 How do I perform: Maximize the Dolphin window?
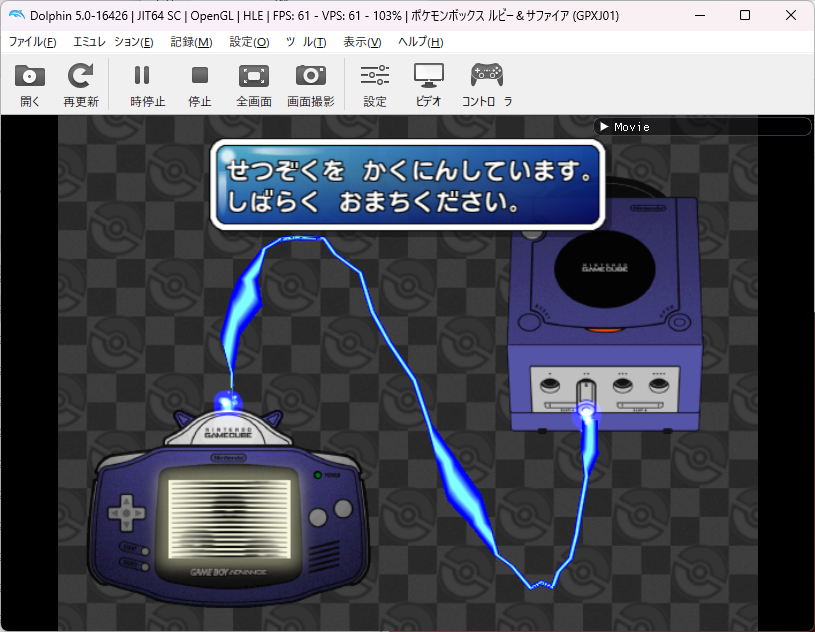[x=745, y=15]
